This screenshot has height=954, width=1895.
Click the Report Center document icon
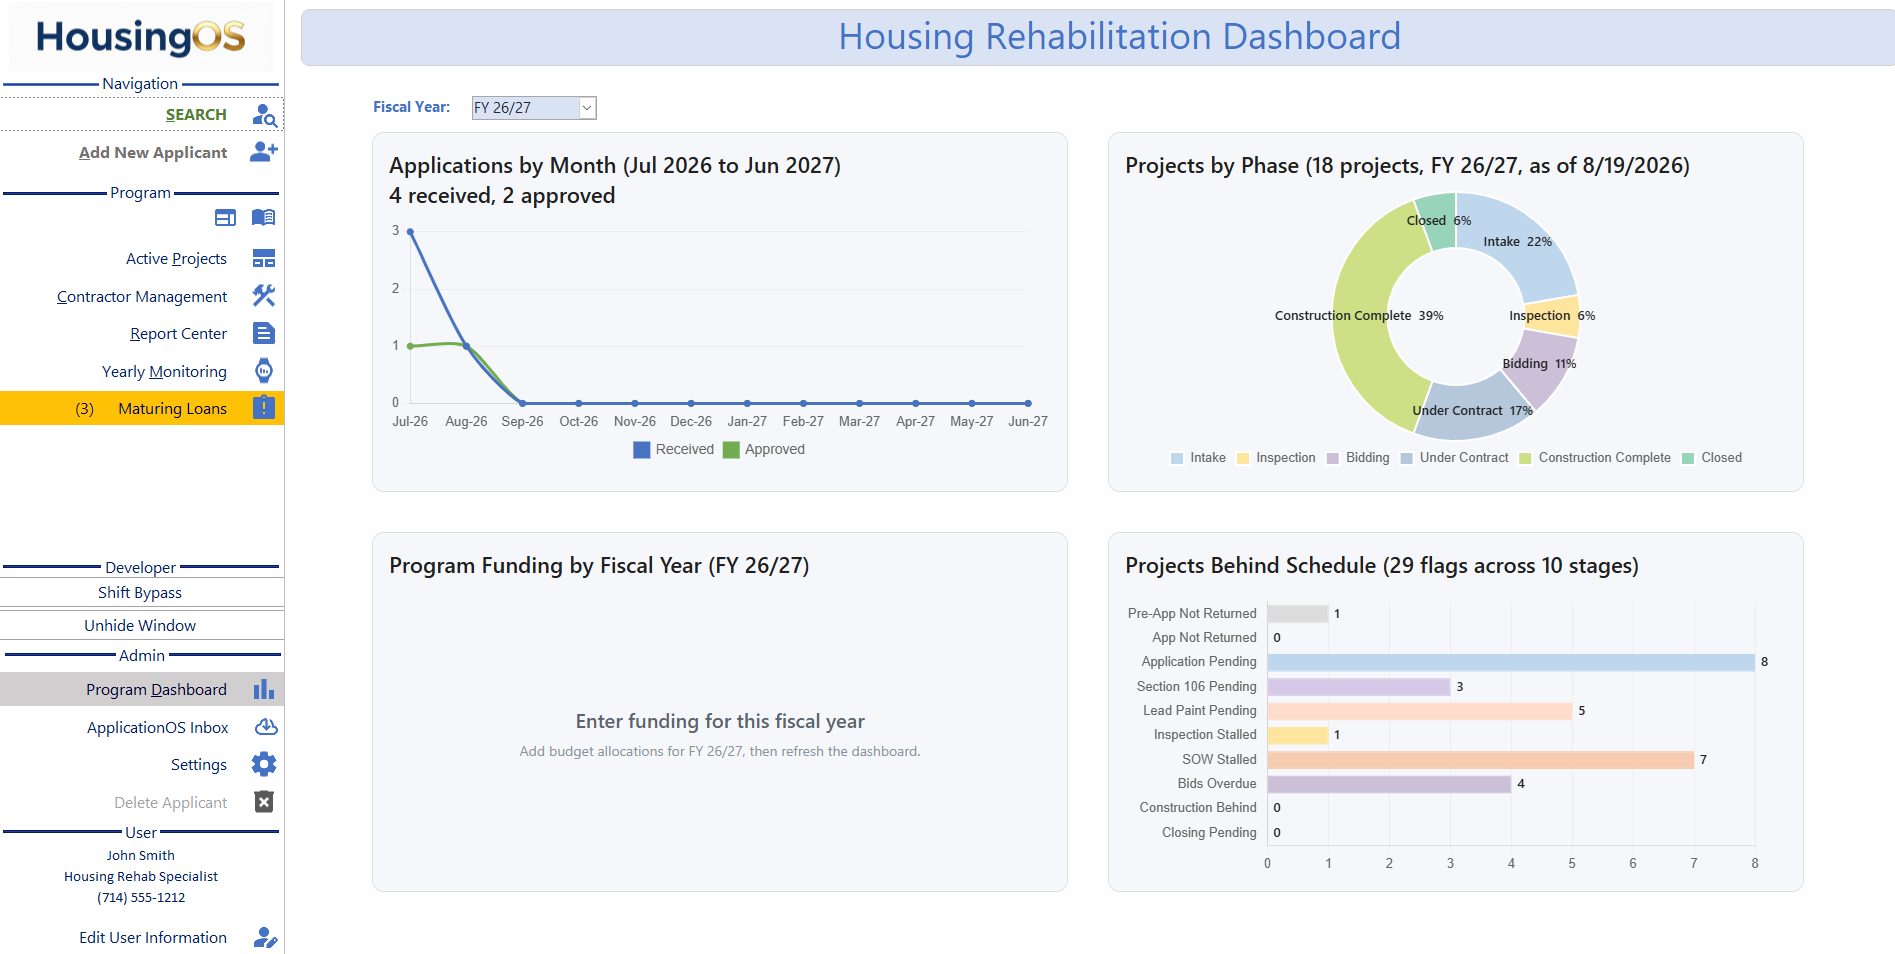click(264, 333)
